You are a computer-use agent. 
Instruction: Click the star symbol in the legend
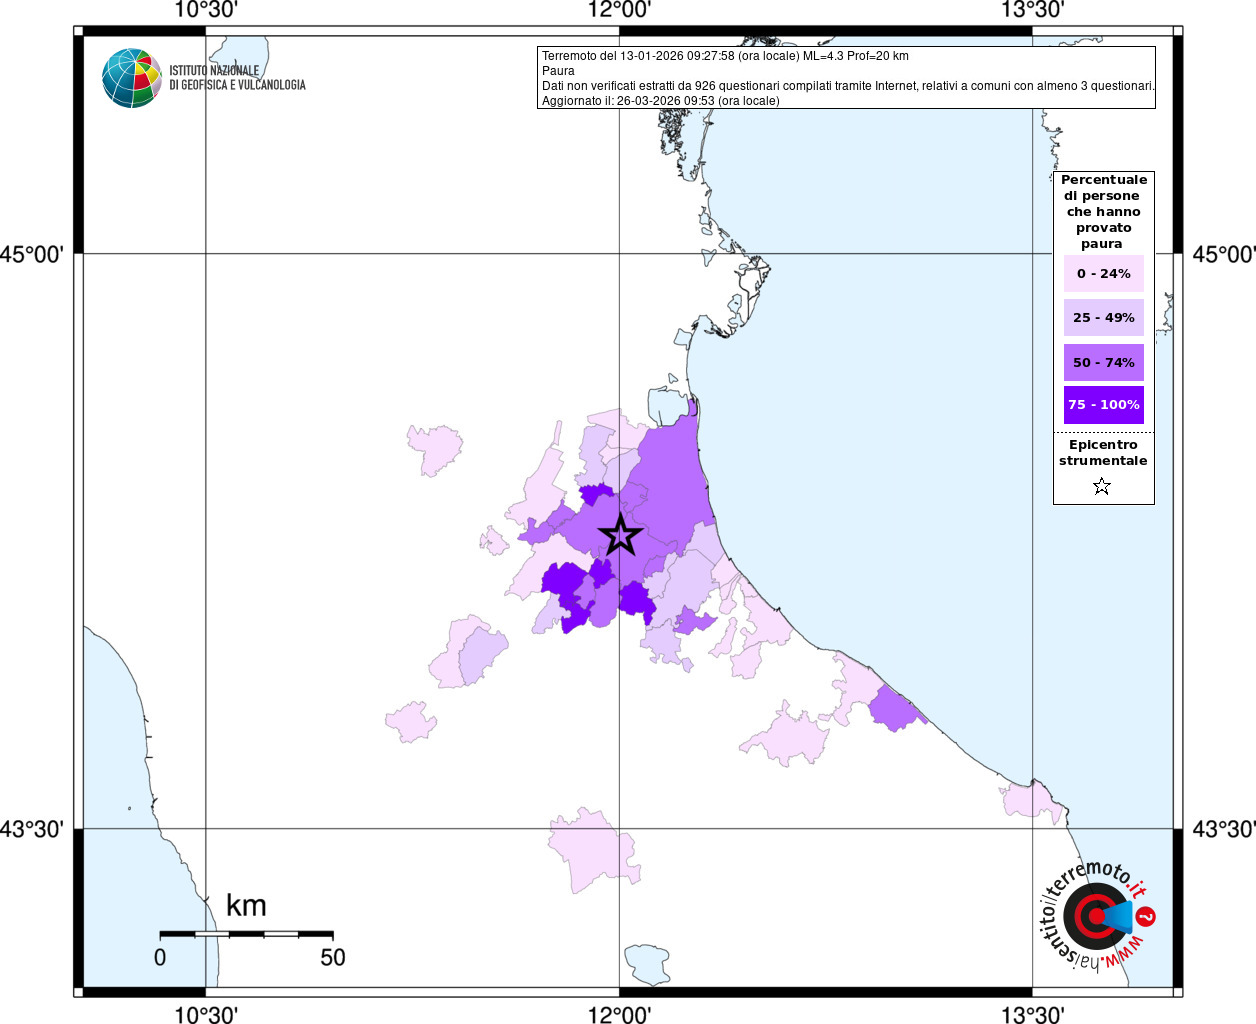(1102, 487)
